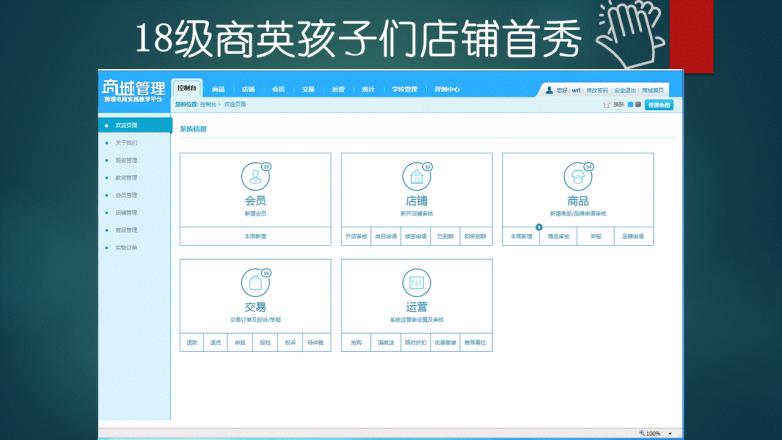Click the 商品 product circle icon
The image size is (782, 440).
(x=577, y=177)
